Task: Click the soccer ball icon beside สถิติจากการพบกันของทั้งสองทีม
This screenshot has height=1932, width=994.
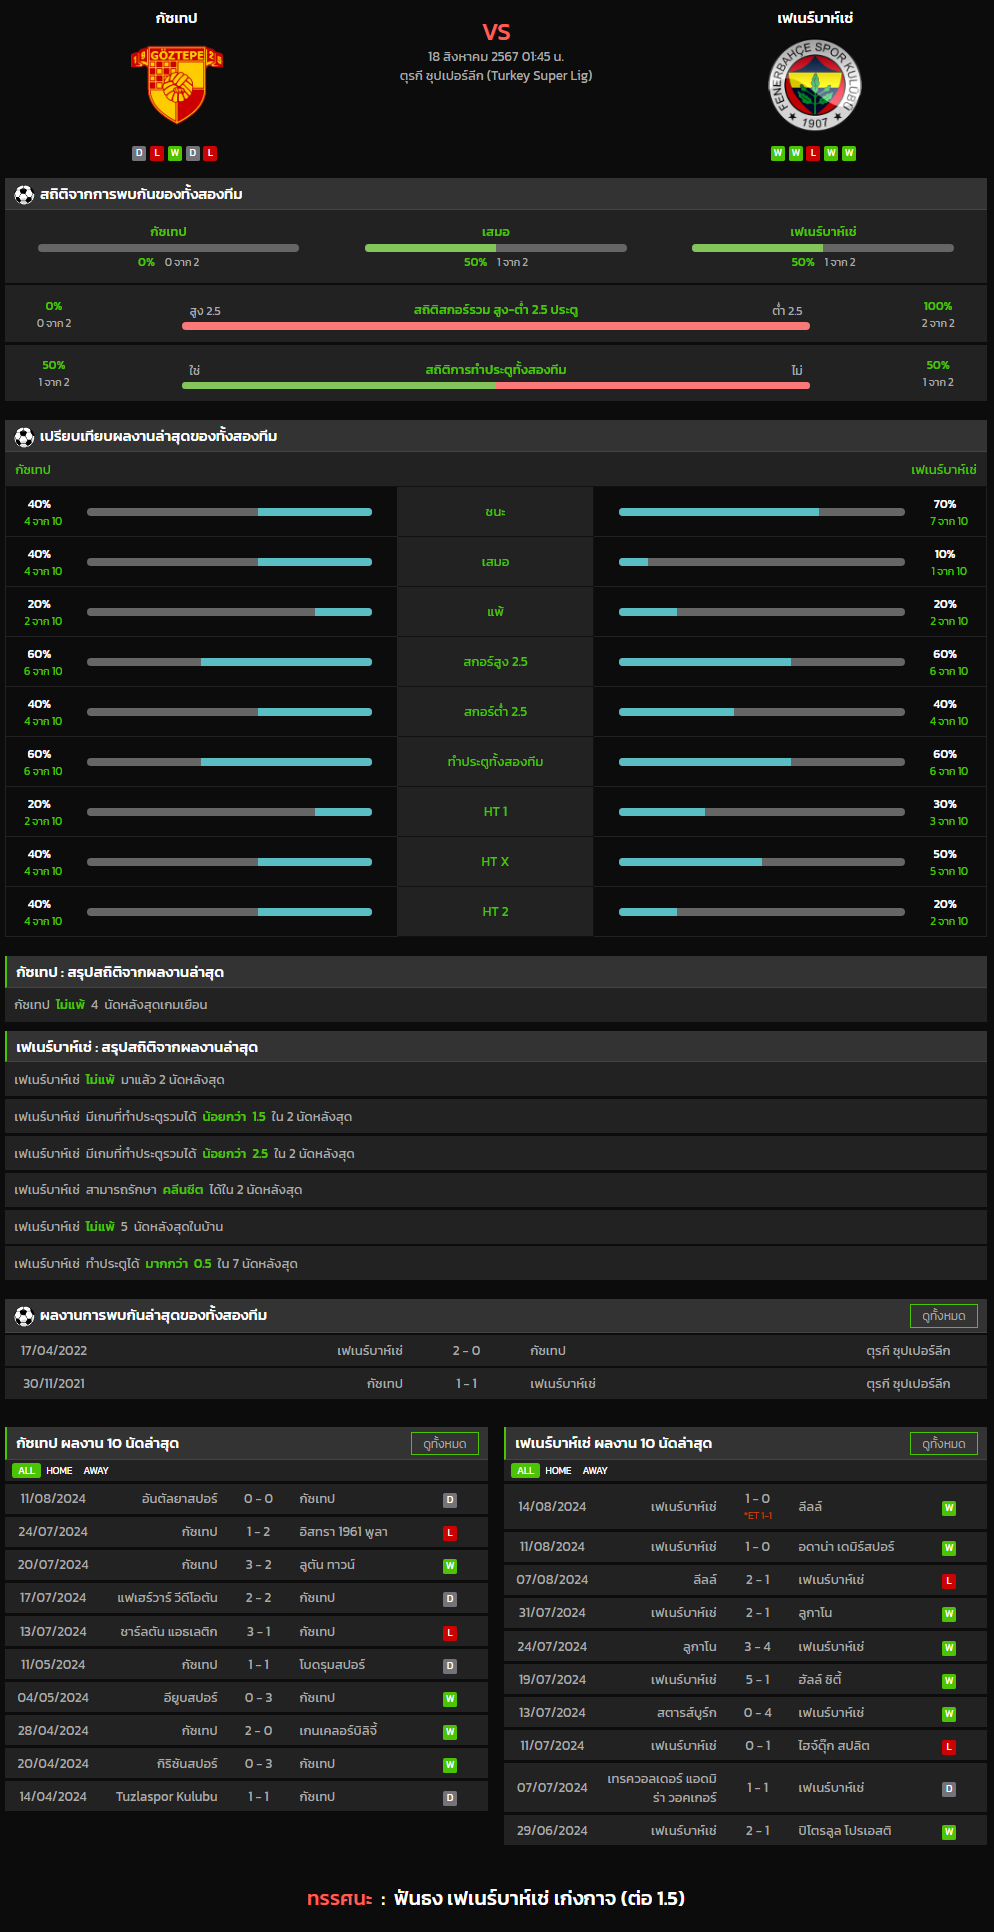Action: click(x=24, y=194)
